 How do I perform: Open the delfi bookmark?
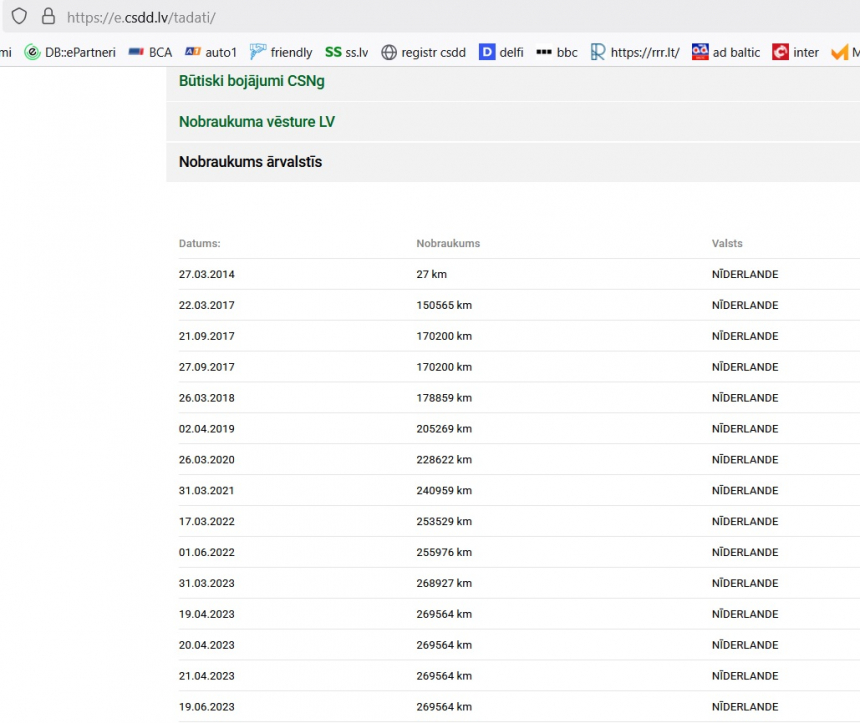[501, 52]
